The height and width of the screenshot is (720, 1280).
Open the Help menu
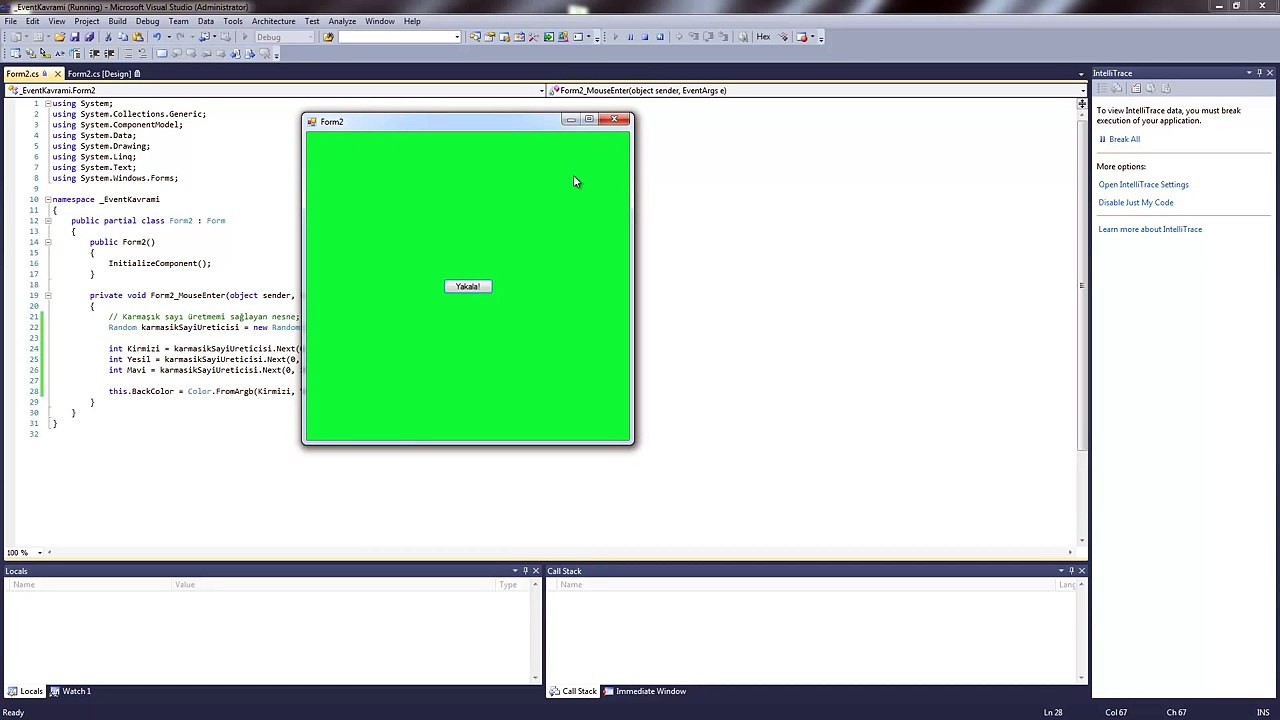(x=412, y=21)
